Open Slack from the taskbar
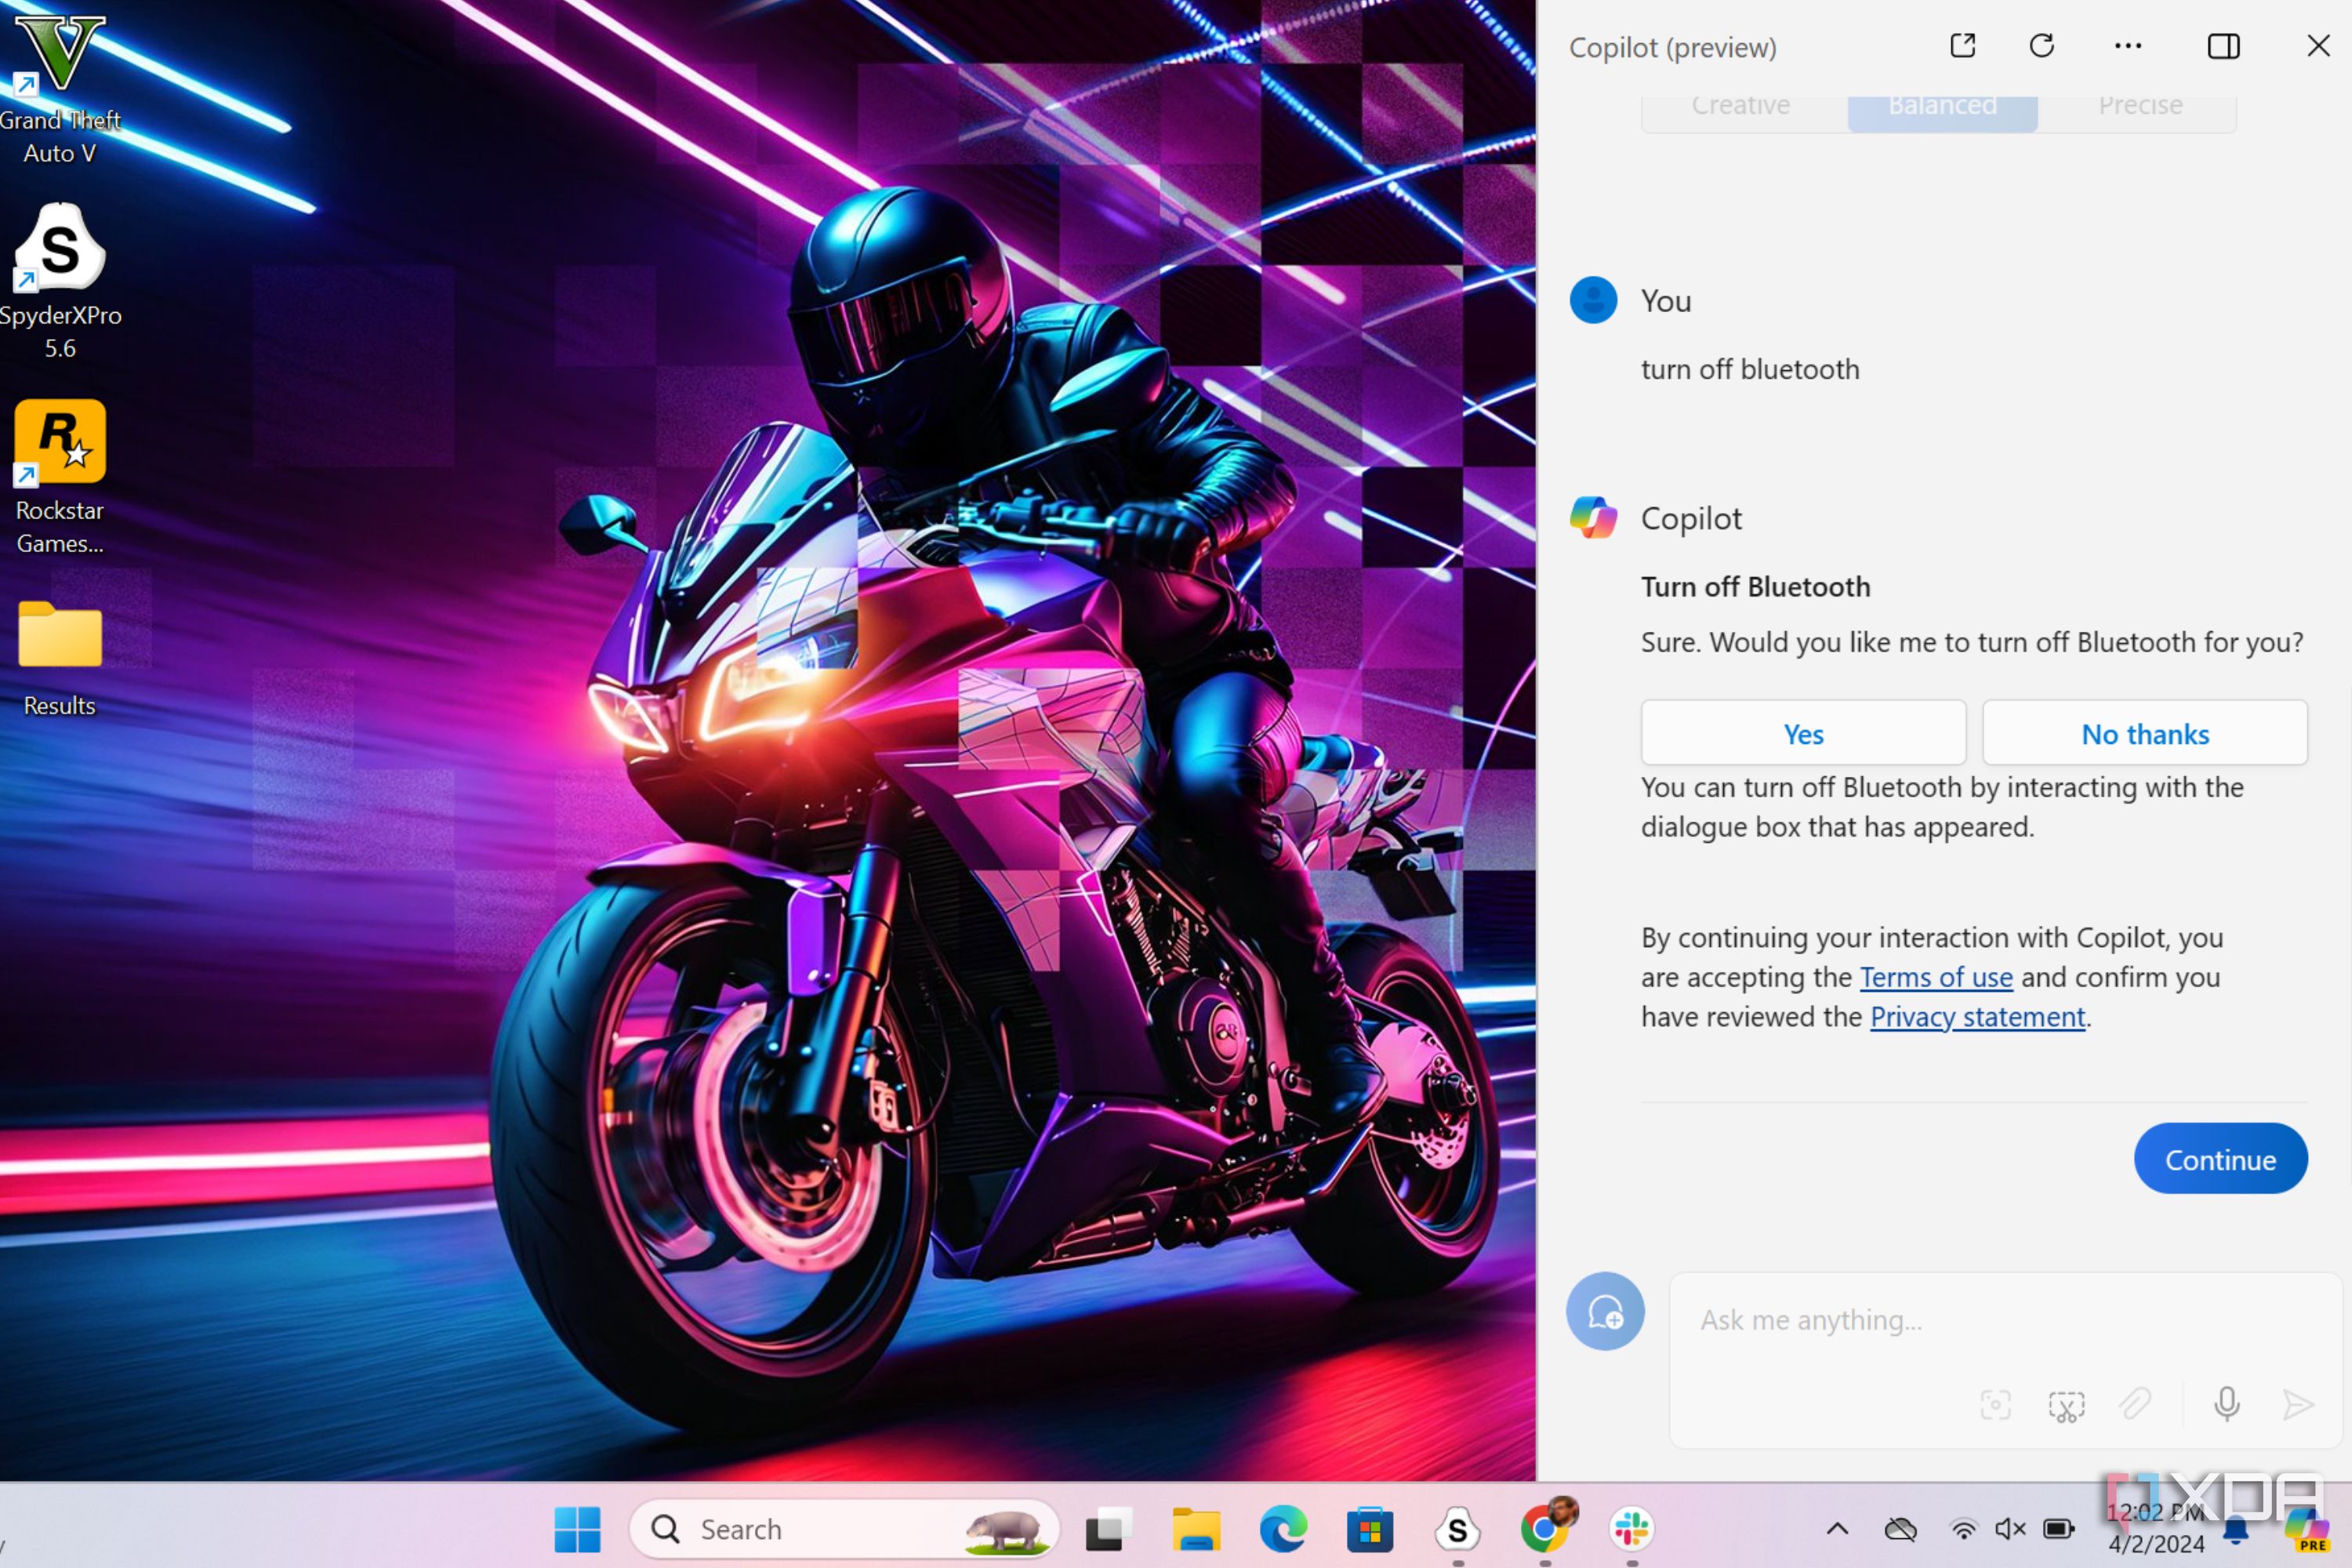Viewport: 2352px width, 1568px height. (1630, 1529)
